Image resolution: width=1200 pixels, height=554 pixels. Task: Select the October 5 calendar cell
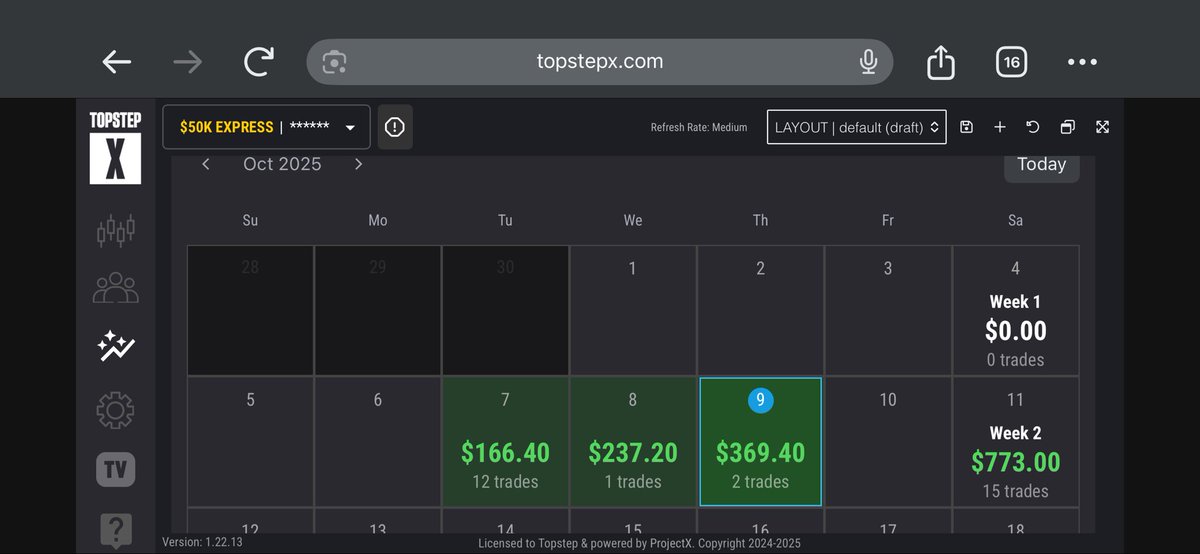click(250, 441)
